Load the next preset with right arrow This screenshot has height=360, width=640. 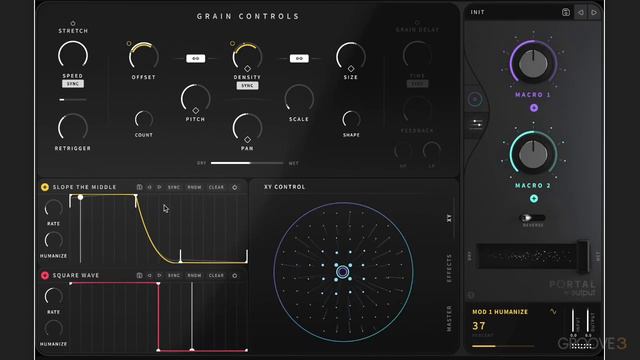[594, 12]
